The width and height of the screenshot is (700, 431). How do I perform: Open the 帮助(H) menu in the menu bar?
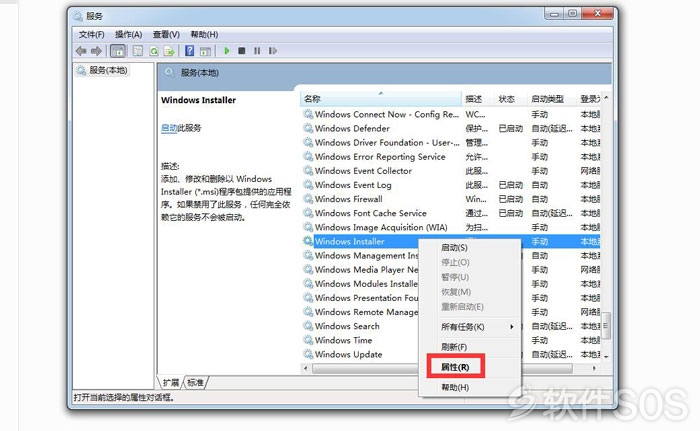pos(204,34)
